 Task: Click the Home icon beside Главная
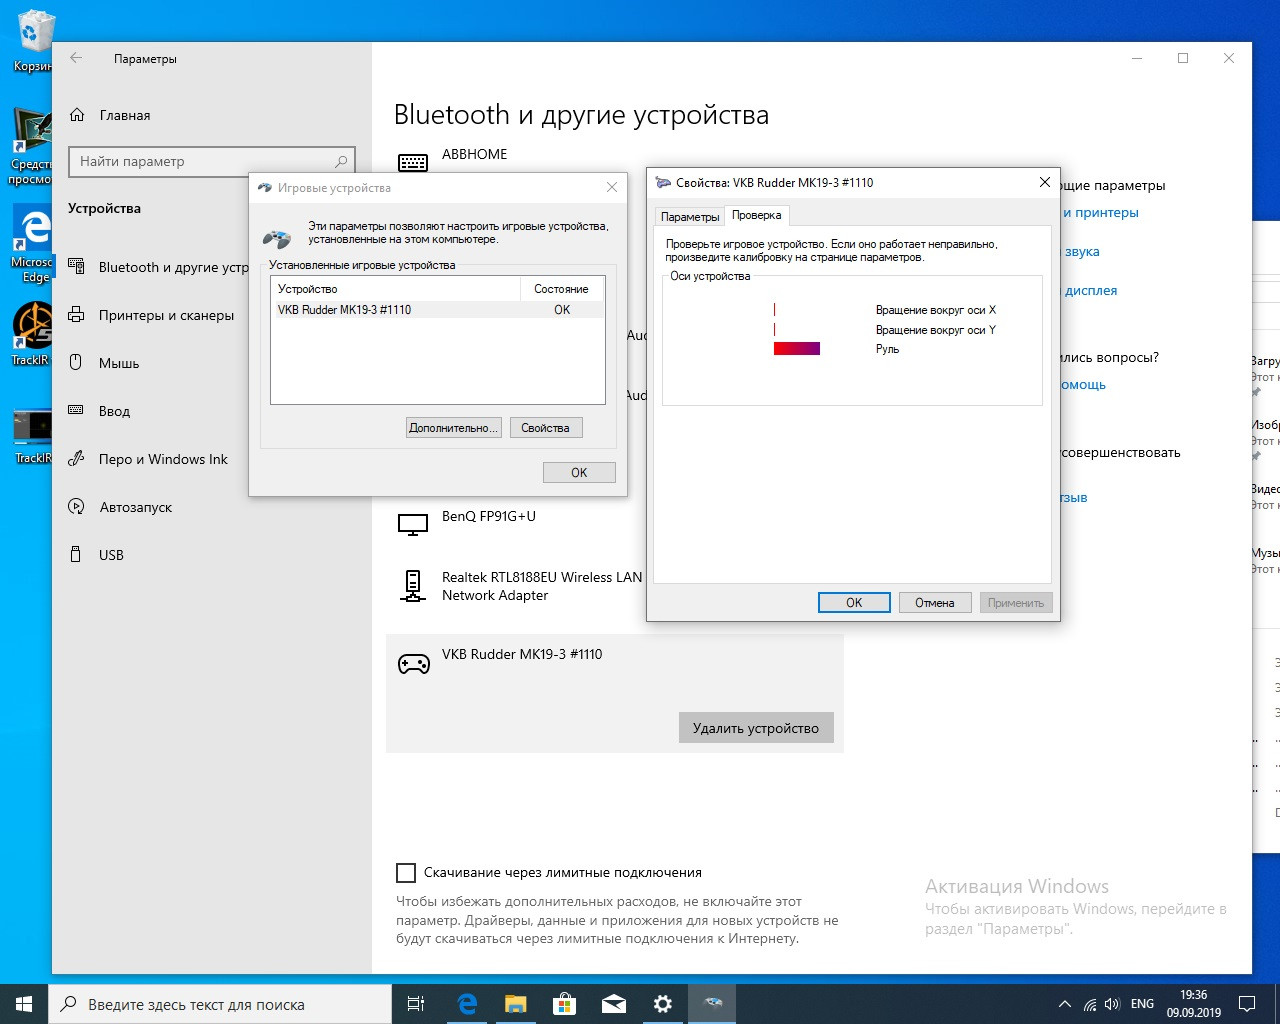77,115
